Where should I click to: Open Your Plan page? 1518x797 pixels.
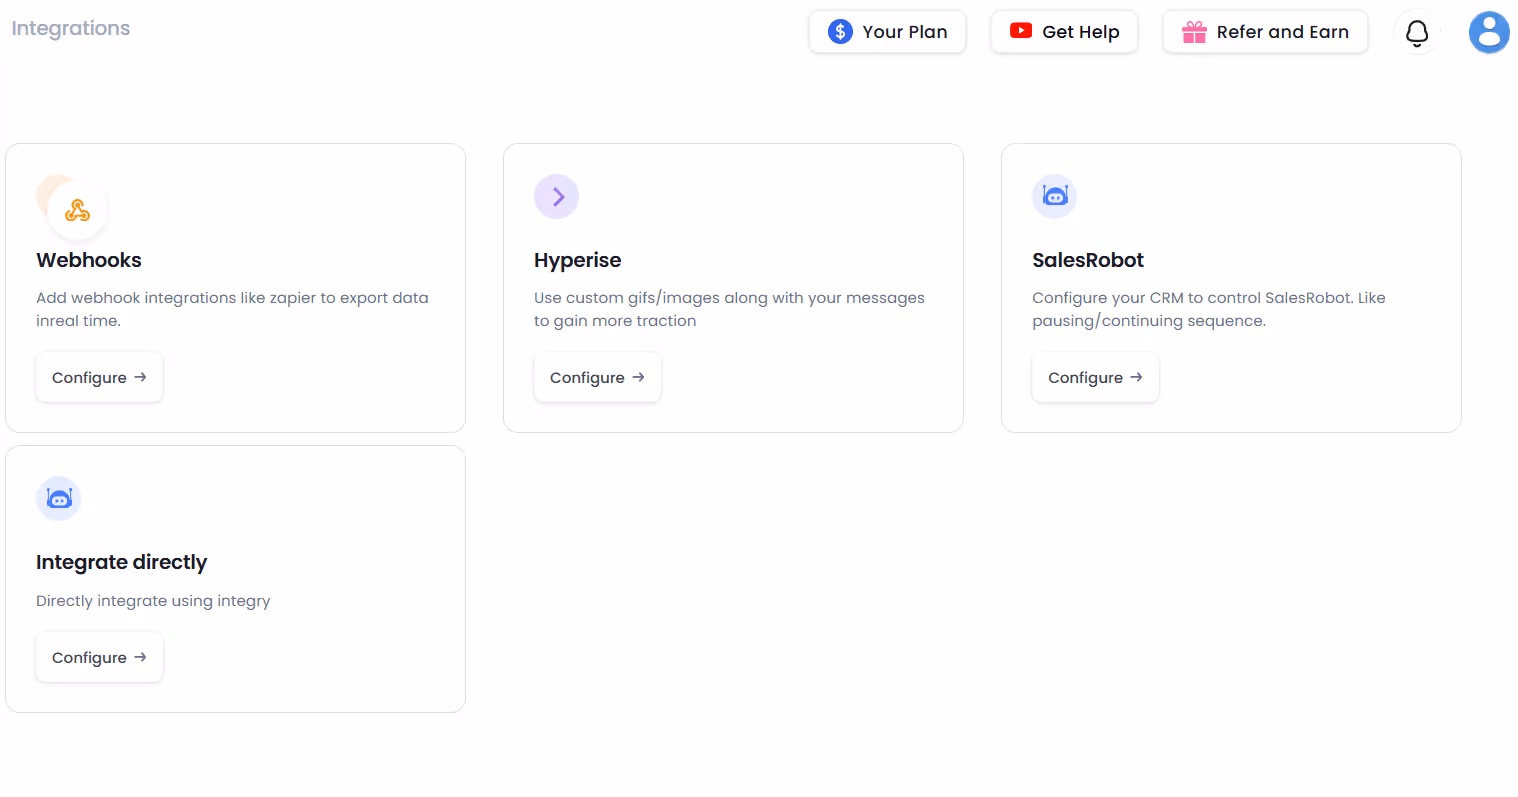click(887, 31)
